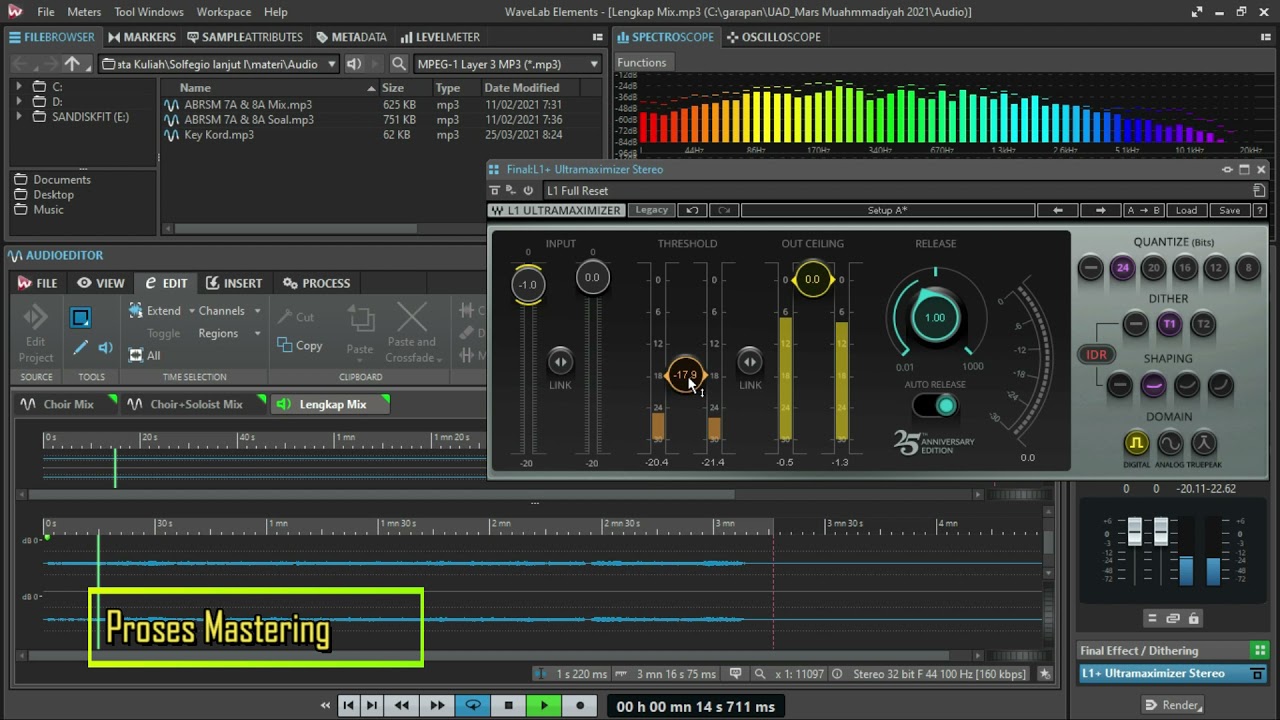This screenshot has height=720, width=1280.
Task: Start recording with the Record button
Action: tap(580, 706)
